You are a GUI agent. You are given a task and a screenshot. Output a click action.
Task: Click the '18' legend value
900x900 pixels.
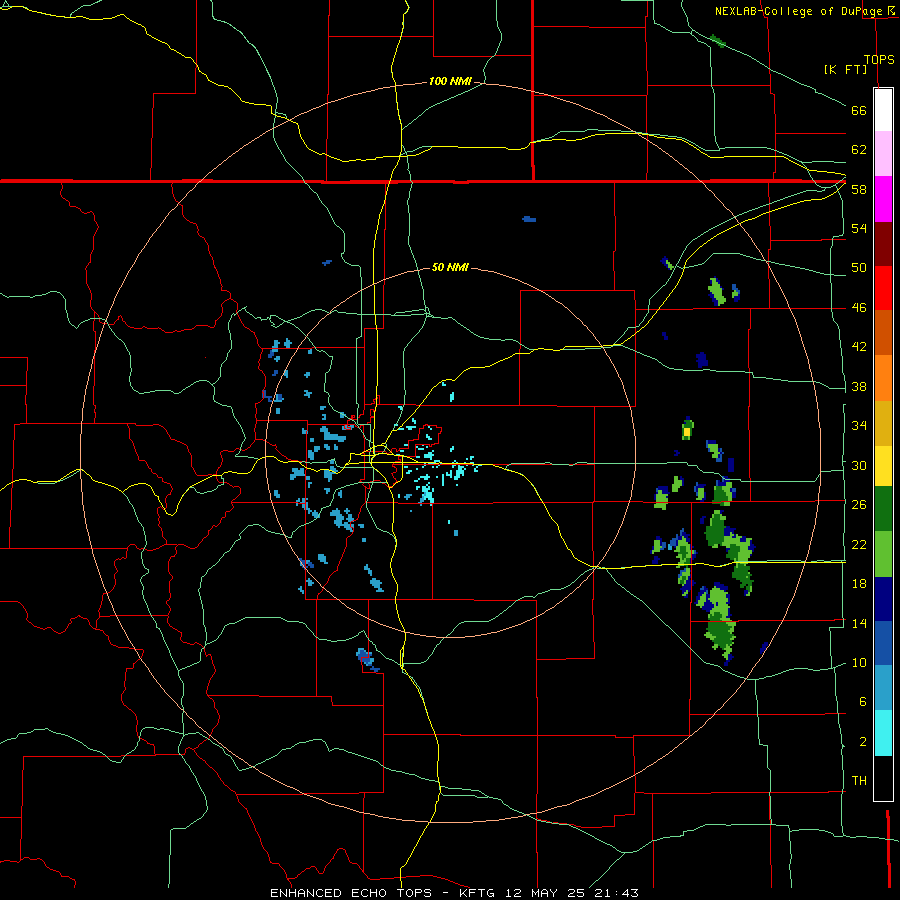[859, 584]
